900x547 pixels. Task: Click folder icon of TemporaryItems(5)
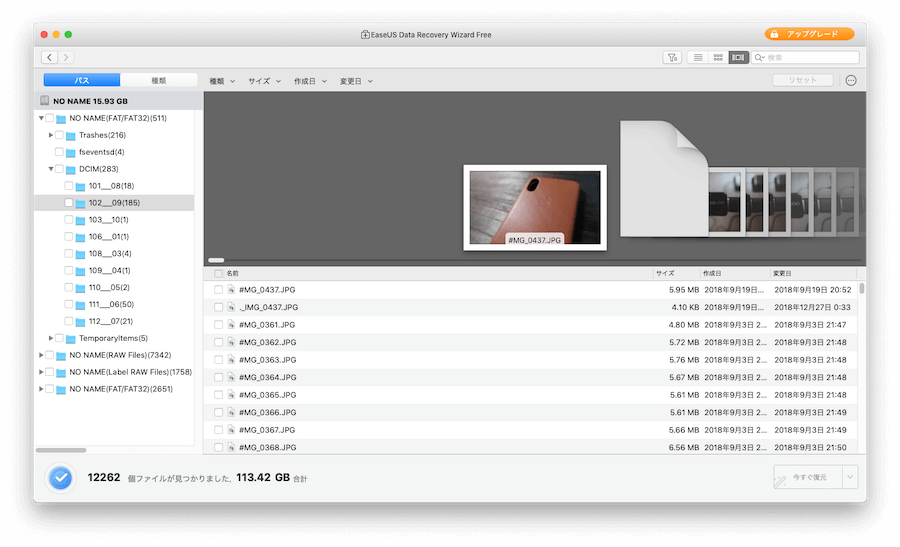pyautogui.click(x=71, y=339)
